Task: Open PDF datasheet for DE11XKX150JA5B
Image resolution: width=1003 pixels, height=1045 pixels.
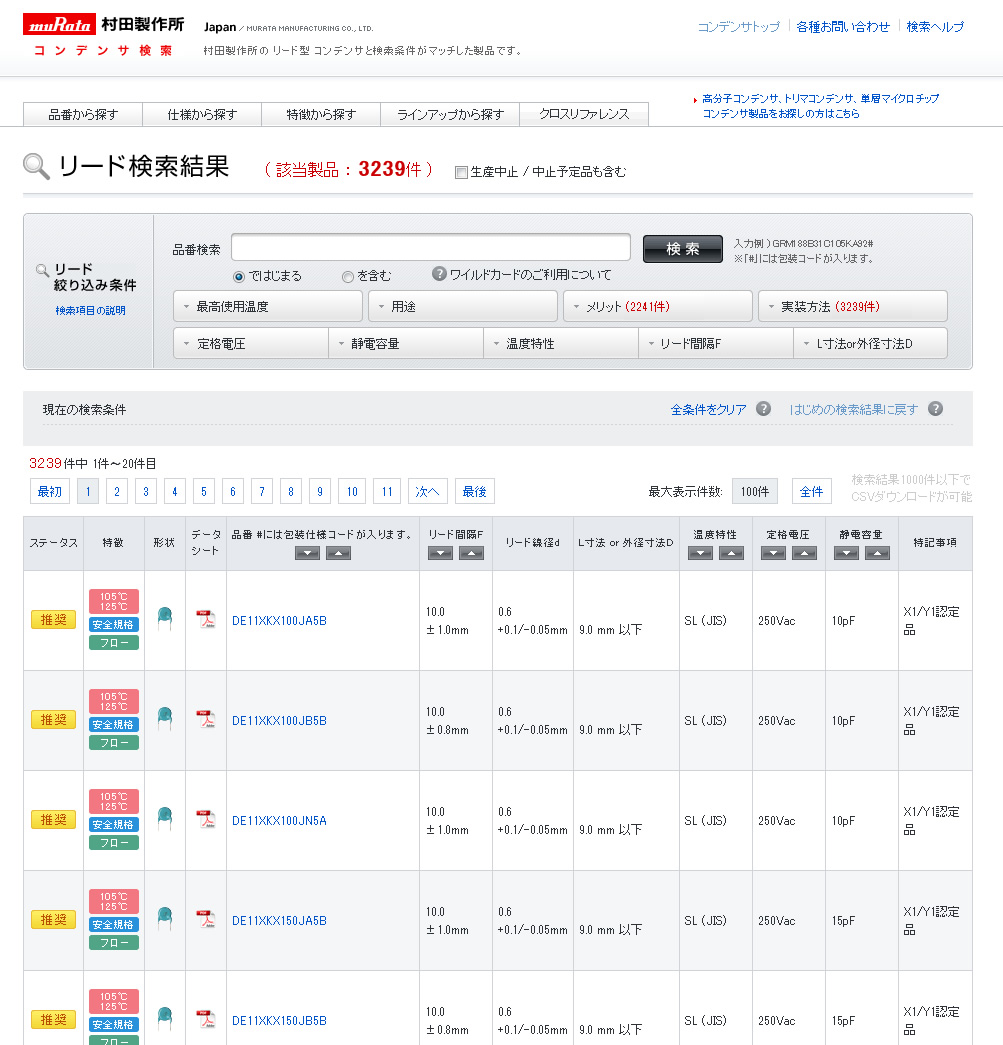Action: [206, 919]
